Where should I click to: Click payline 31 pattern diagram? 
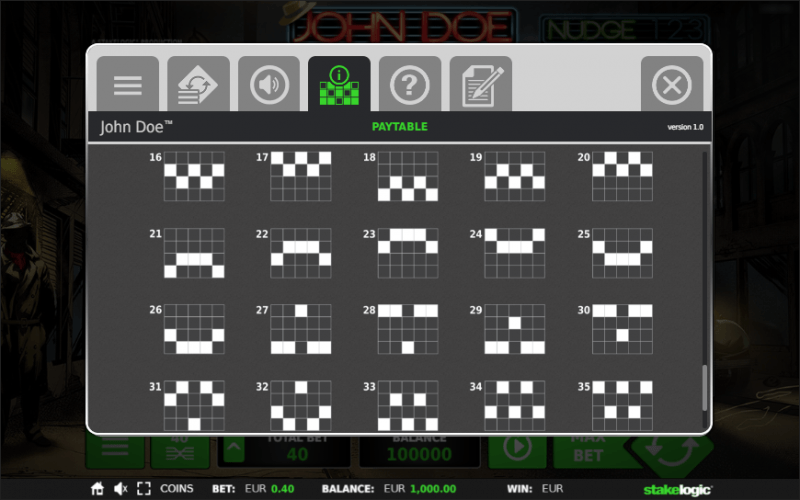[x=194, y=406]
